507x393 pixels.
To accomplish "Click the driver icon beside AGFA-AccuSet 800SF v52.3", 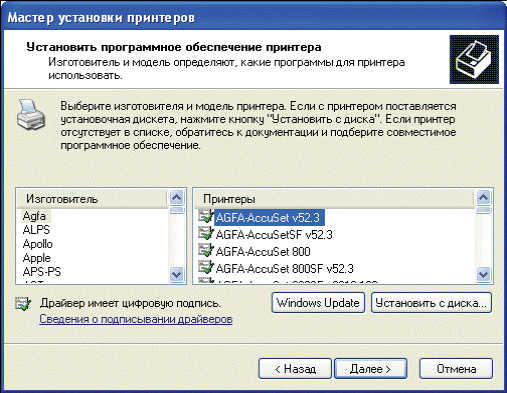I will click(x=205, y=268).
